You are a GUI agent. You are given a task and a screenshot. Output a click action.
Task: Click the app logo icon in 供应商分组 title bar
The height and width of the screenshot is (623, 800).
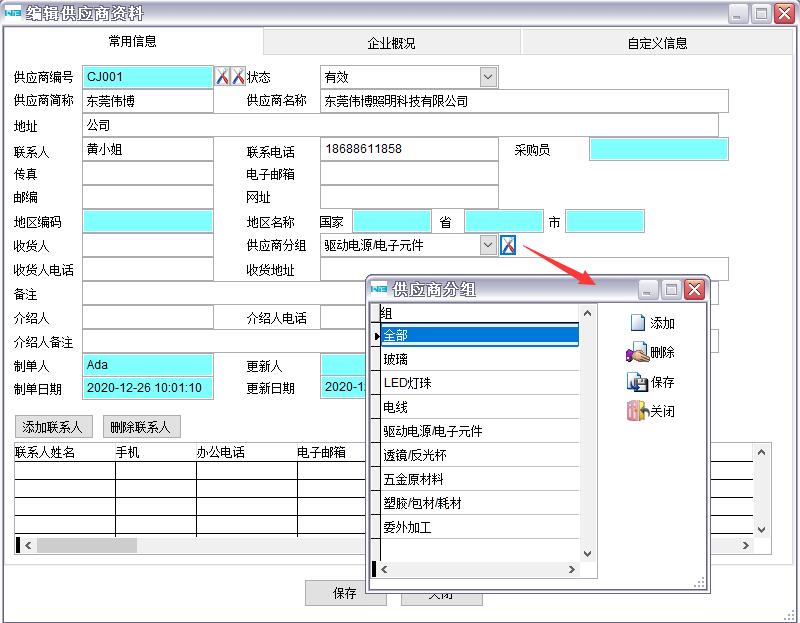[379, 289]
